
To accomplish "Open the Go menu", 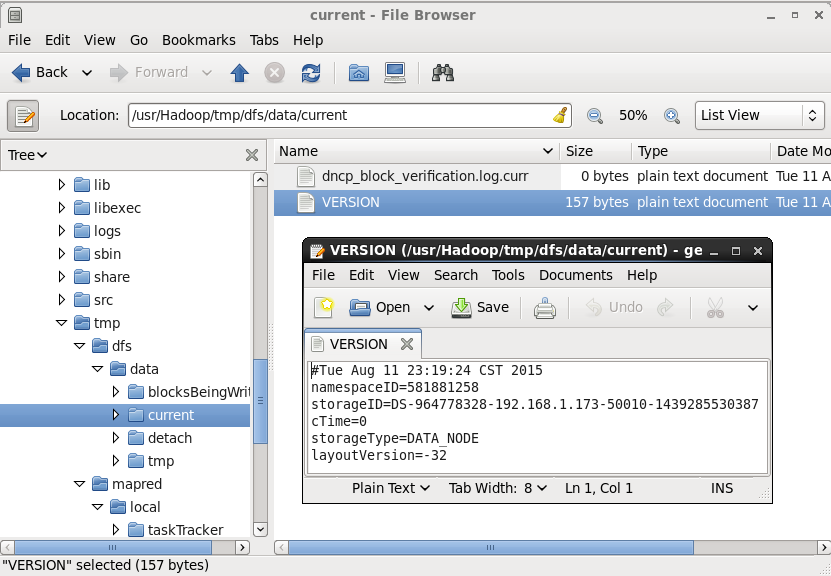I will 139,40.
